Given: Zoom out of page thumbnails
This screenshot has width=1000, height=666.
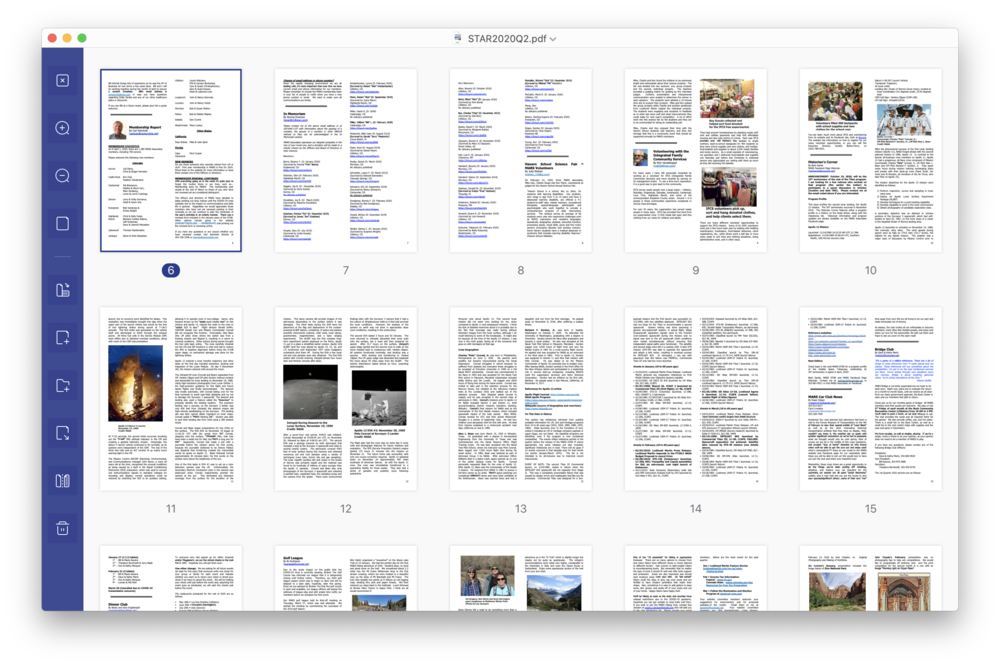Looking at the screenshot, I should tap(62, 175).
